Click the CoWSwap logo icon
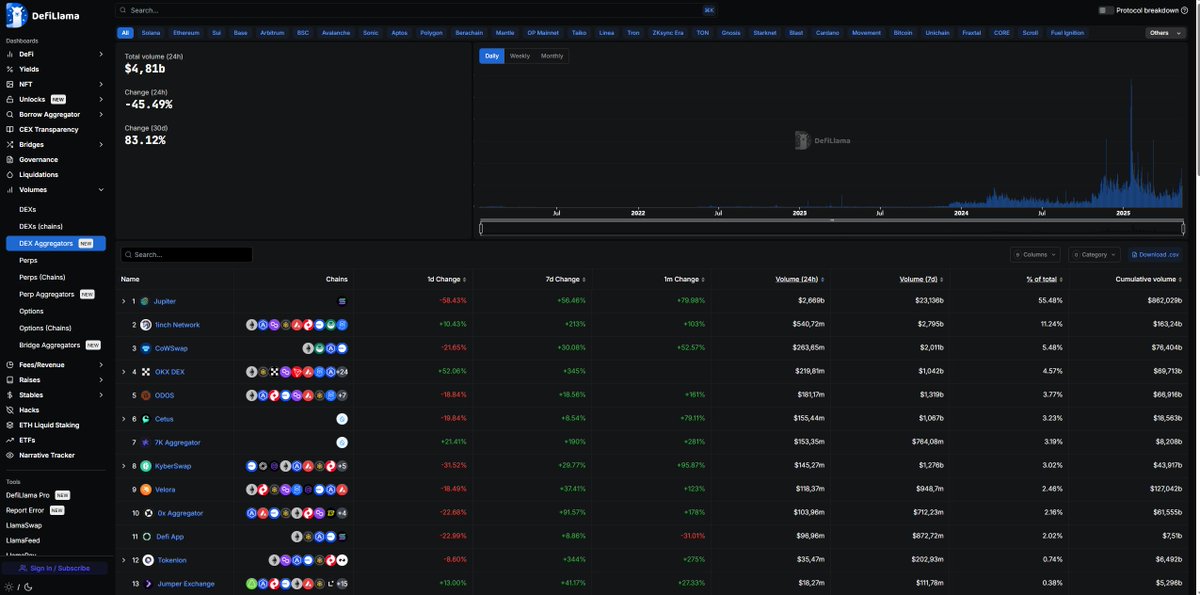The width and height of the screenshot is (1200, 595). [x=145, y=348]
